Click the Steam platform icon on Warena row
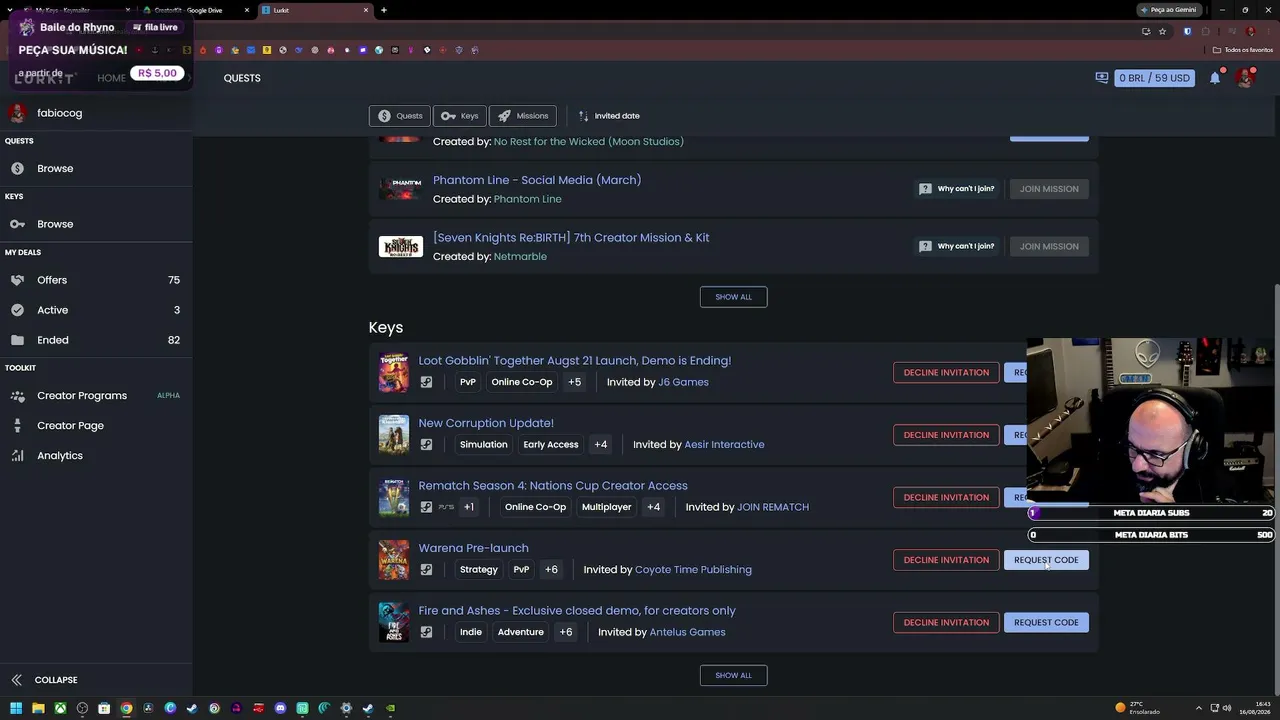The height and width of the screenshot is (720, 1280). (426, 570)
